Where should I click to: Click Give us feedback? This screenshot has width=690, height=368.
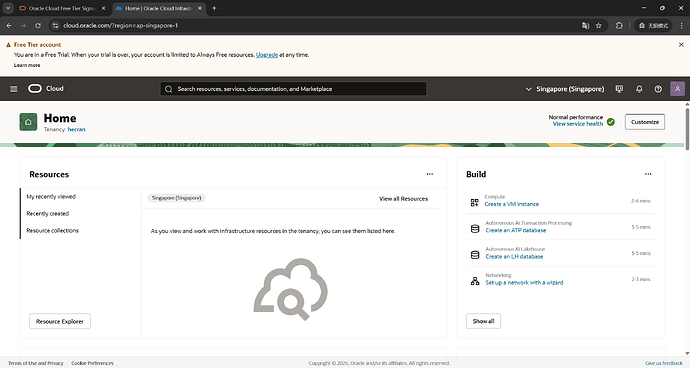pos(664,363)
